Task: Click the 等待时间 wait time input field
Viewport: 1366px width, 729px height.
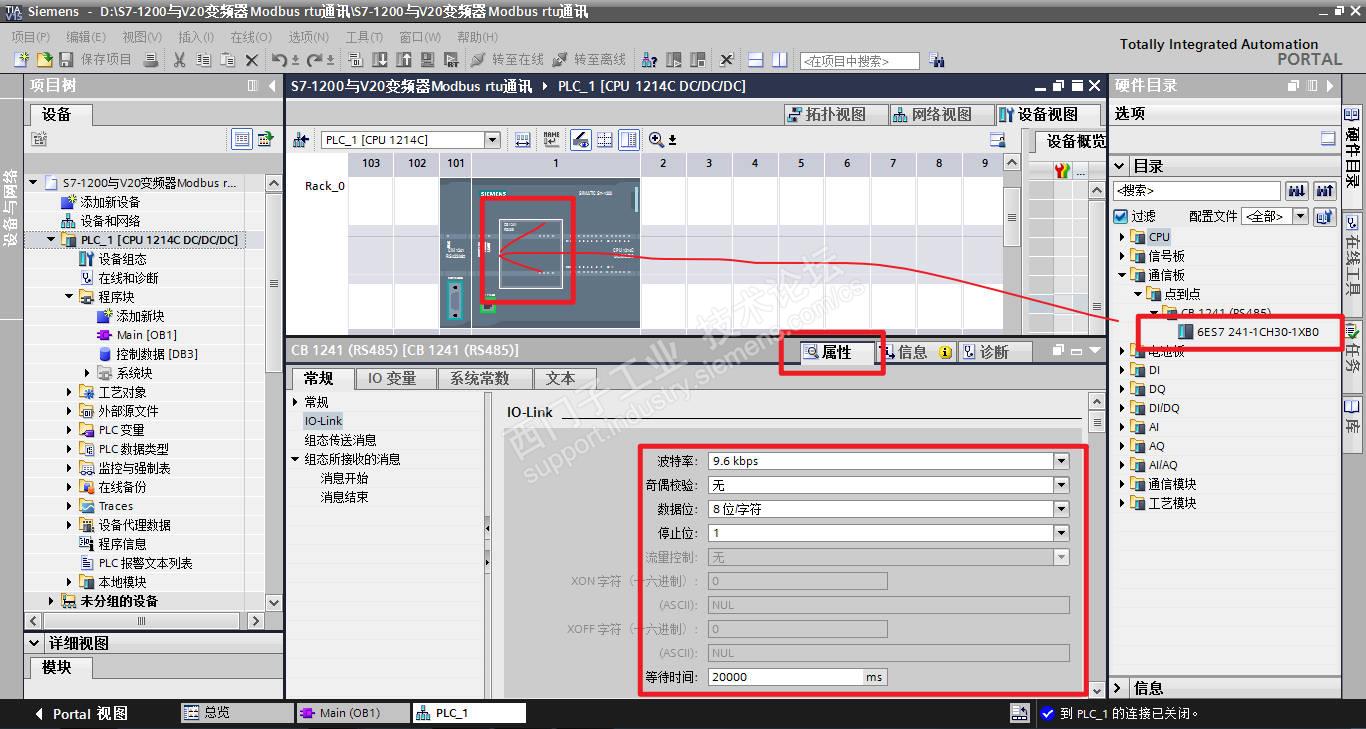Action: (x=786, y=677)
